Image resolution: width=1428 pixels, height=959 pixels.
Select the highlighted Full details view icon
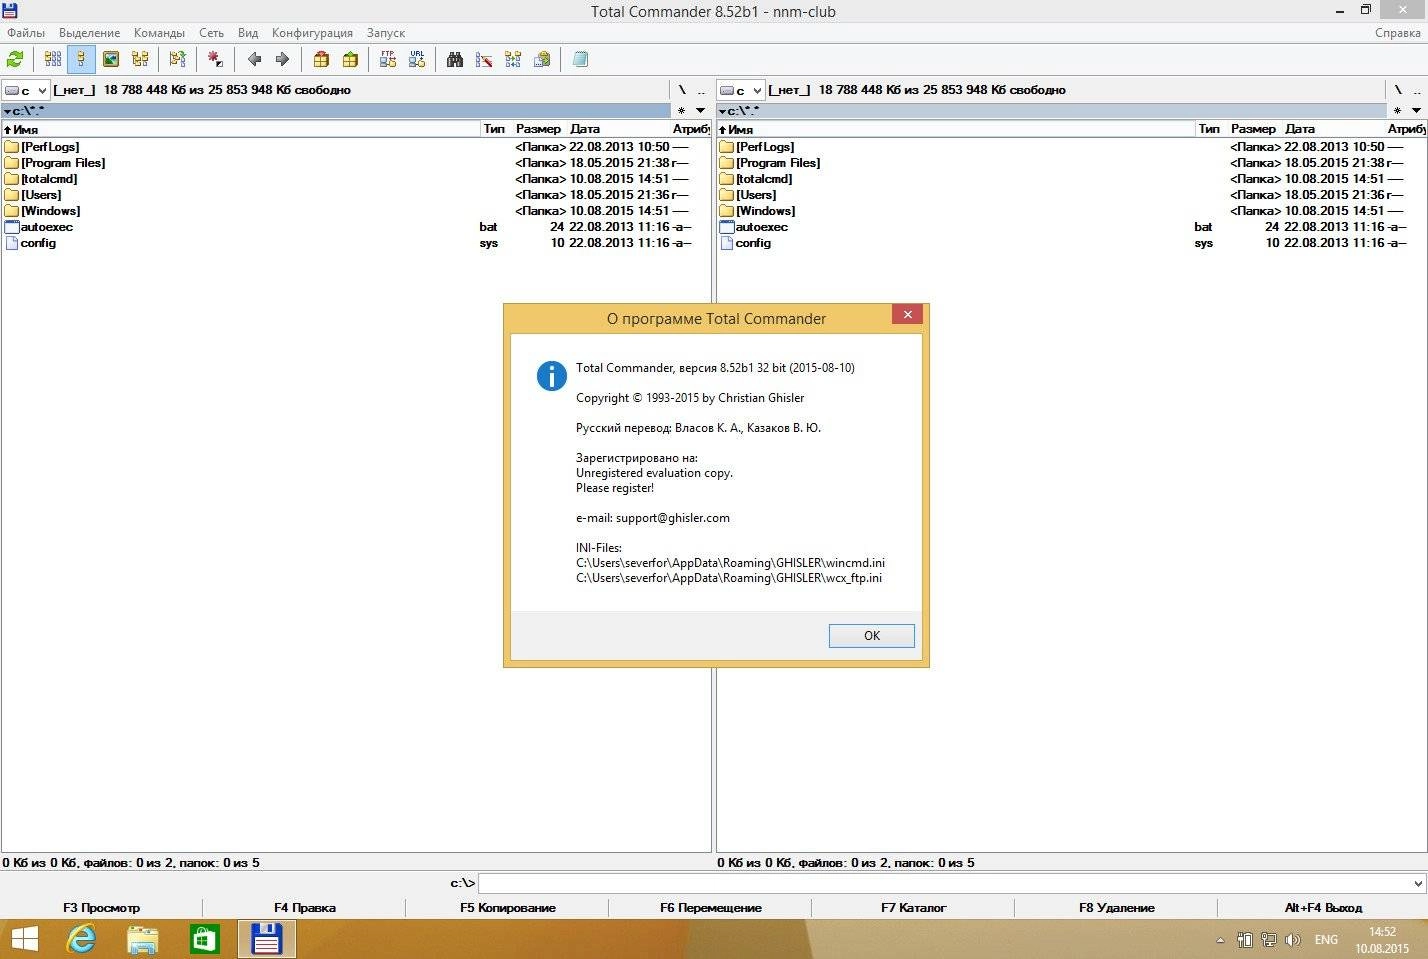(x=81, y=60)
